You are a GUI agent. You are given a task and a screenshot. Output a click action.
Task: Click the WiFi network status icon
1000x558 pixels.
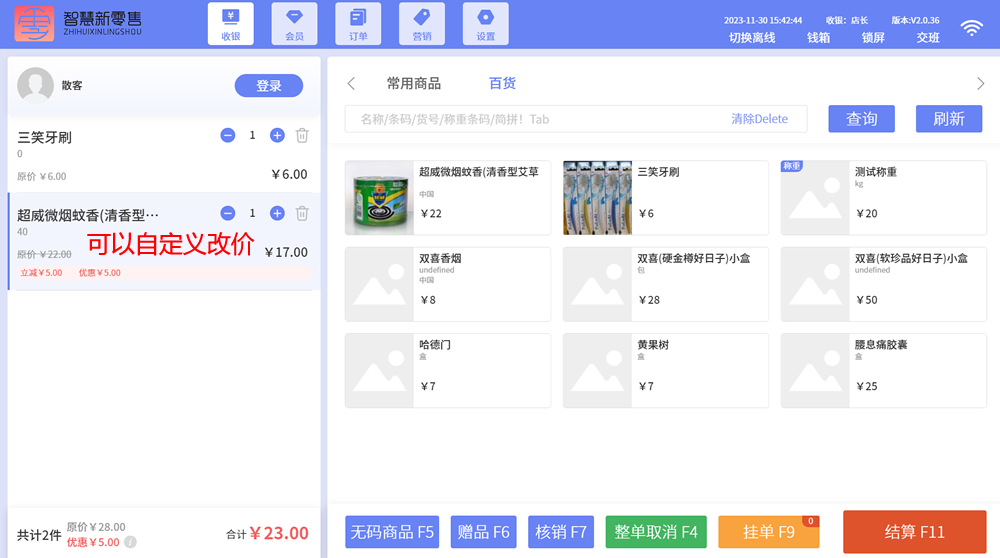point(971,28)
